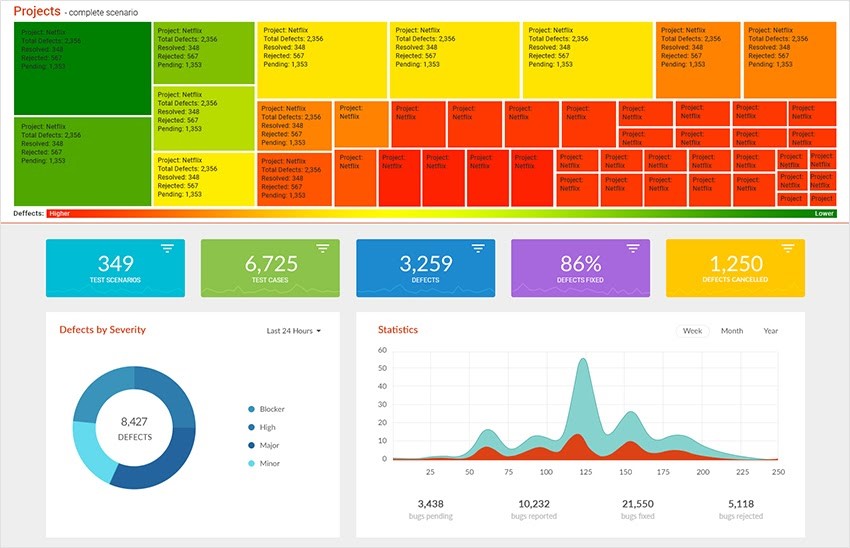Click the dark green top-left treemap tile

click(82, 68)
